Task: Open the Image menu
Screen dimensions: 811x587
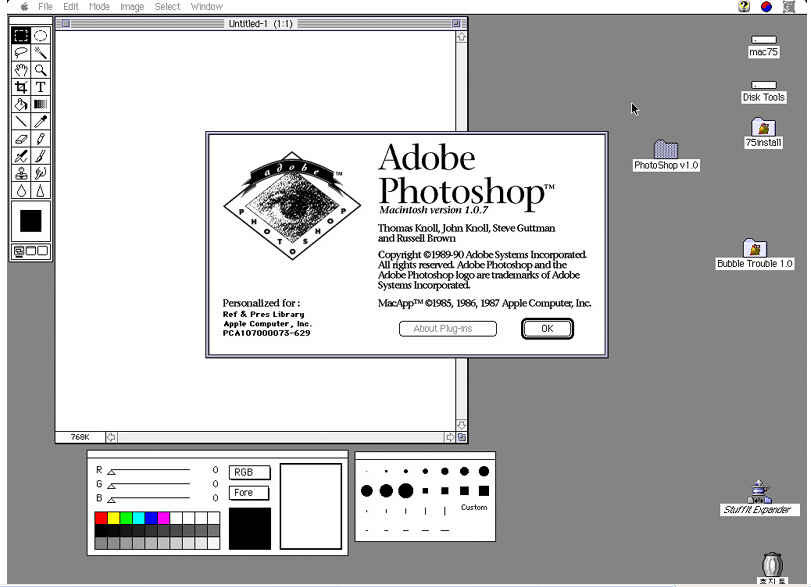Action: tap(132, 7)
